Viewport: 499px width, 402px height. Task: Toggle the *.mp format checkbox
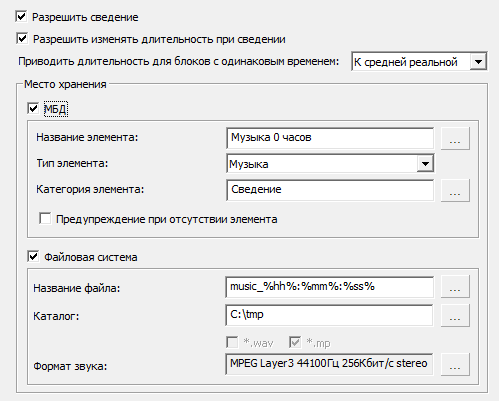click(x=295, y=342)
